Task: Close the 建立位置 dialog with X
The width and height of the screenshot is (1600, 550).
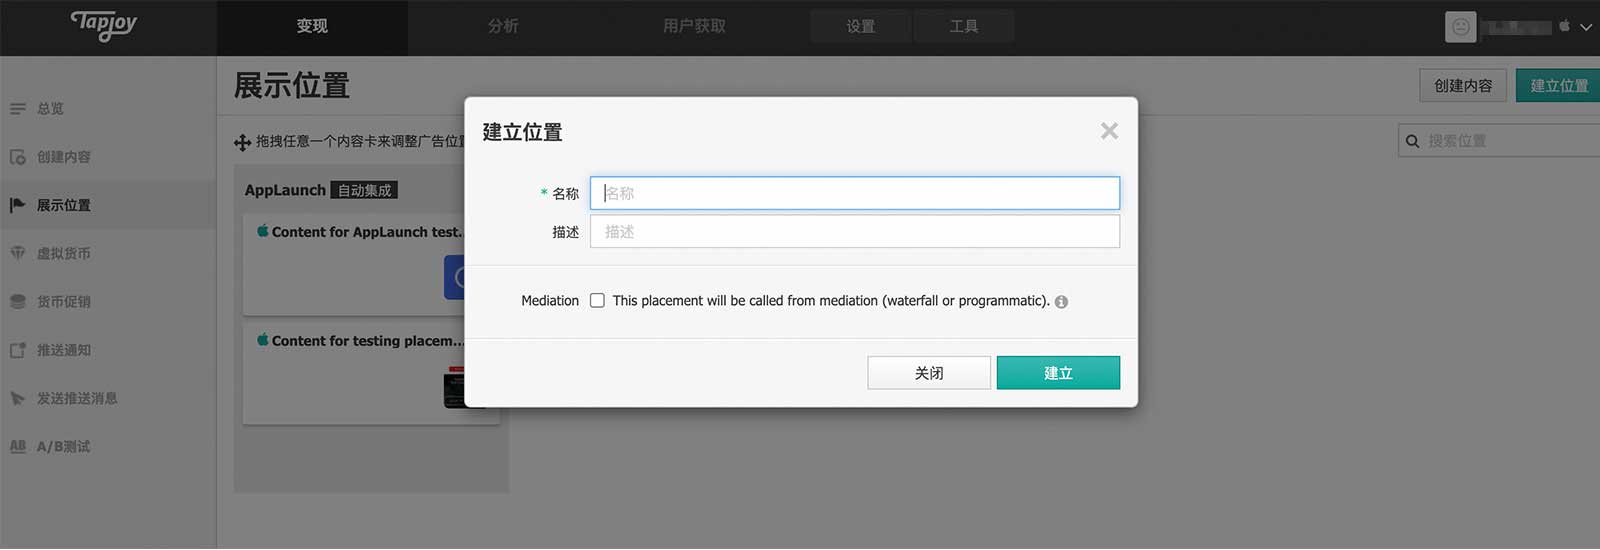Action: (1109, 131)
